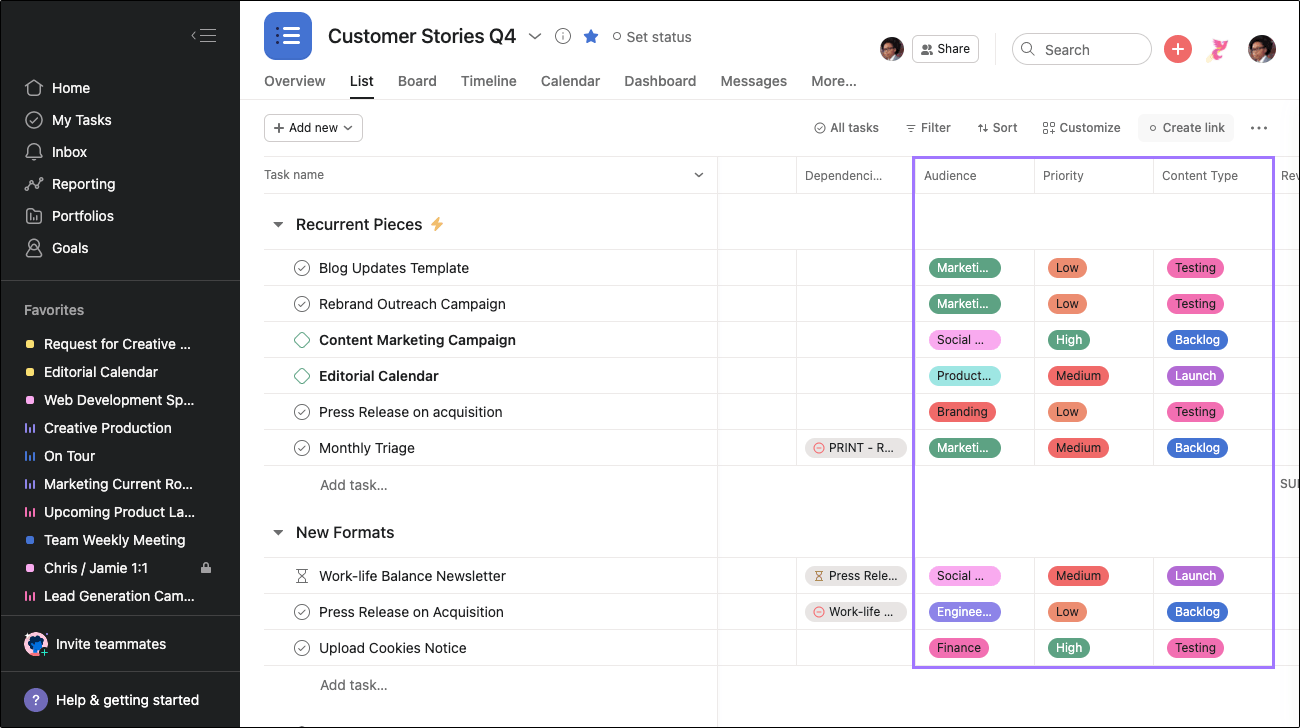Click the Create link button

click(x=1186, y=128)
